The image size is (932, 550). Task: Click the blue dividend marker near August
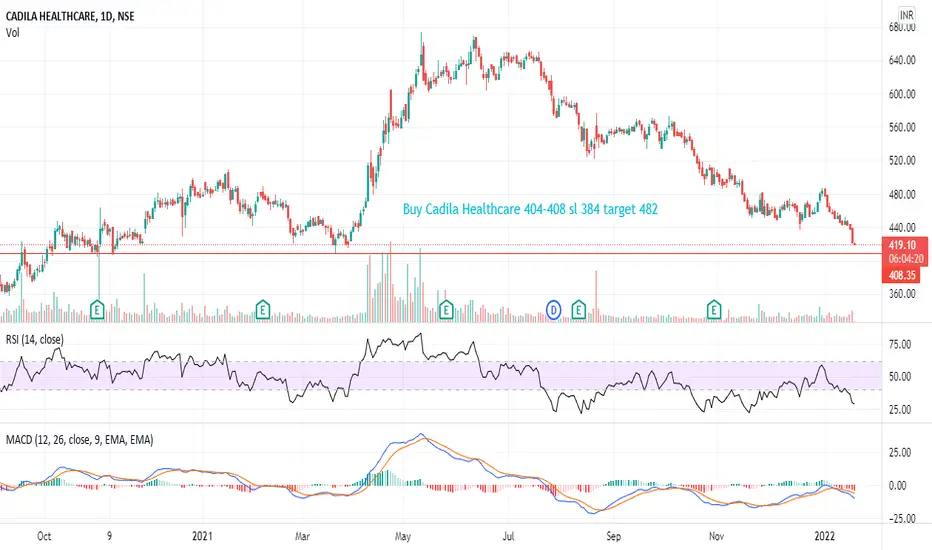point(553,310)
